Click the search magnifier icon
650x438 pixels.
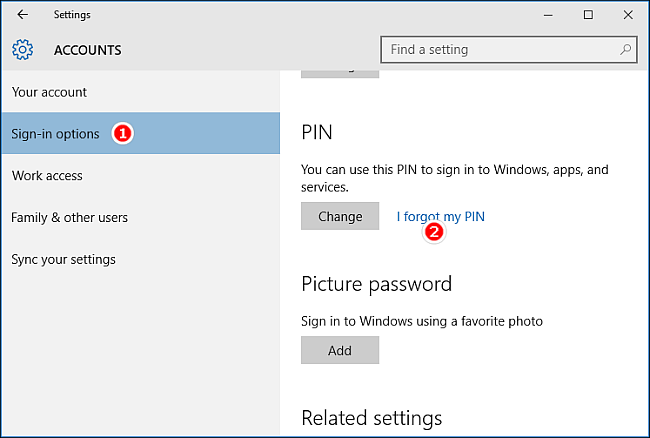pyautogui.click(x=625, y=50)
